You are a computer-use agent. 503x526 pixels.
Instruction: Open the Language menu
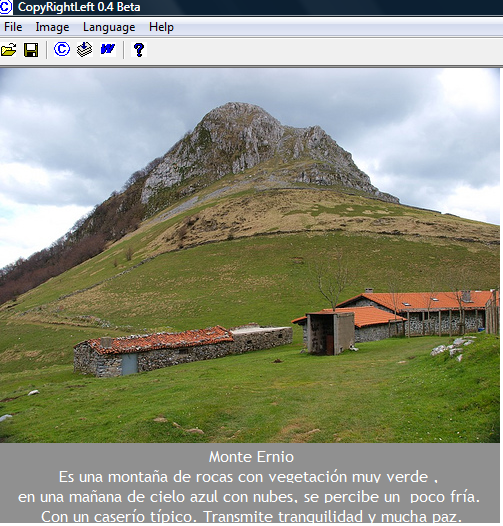point(109,27)
